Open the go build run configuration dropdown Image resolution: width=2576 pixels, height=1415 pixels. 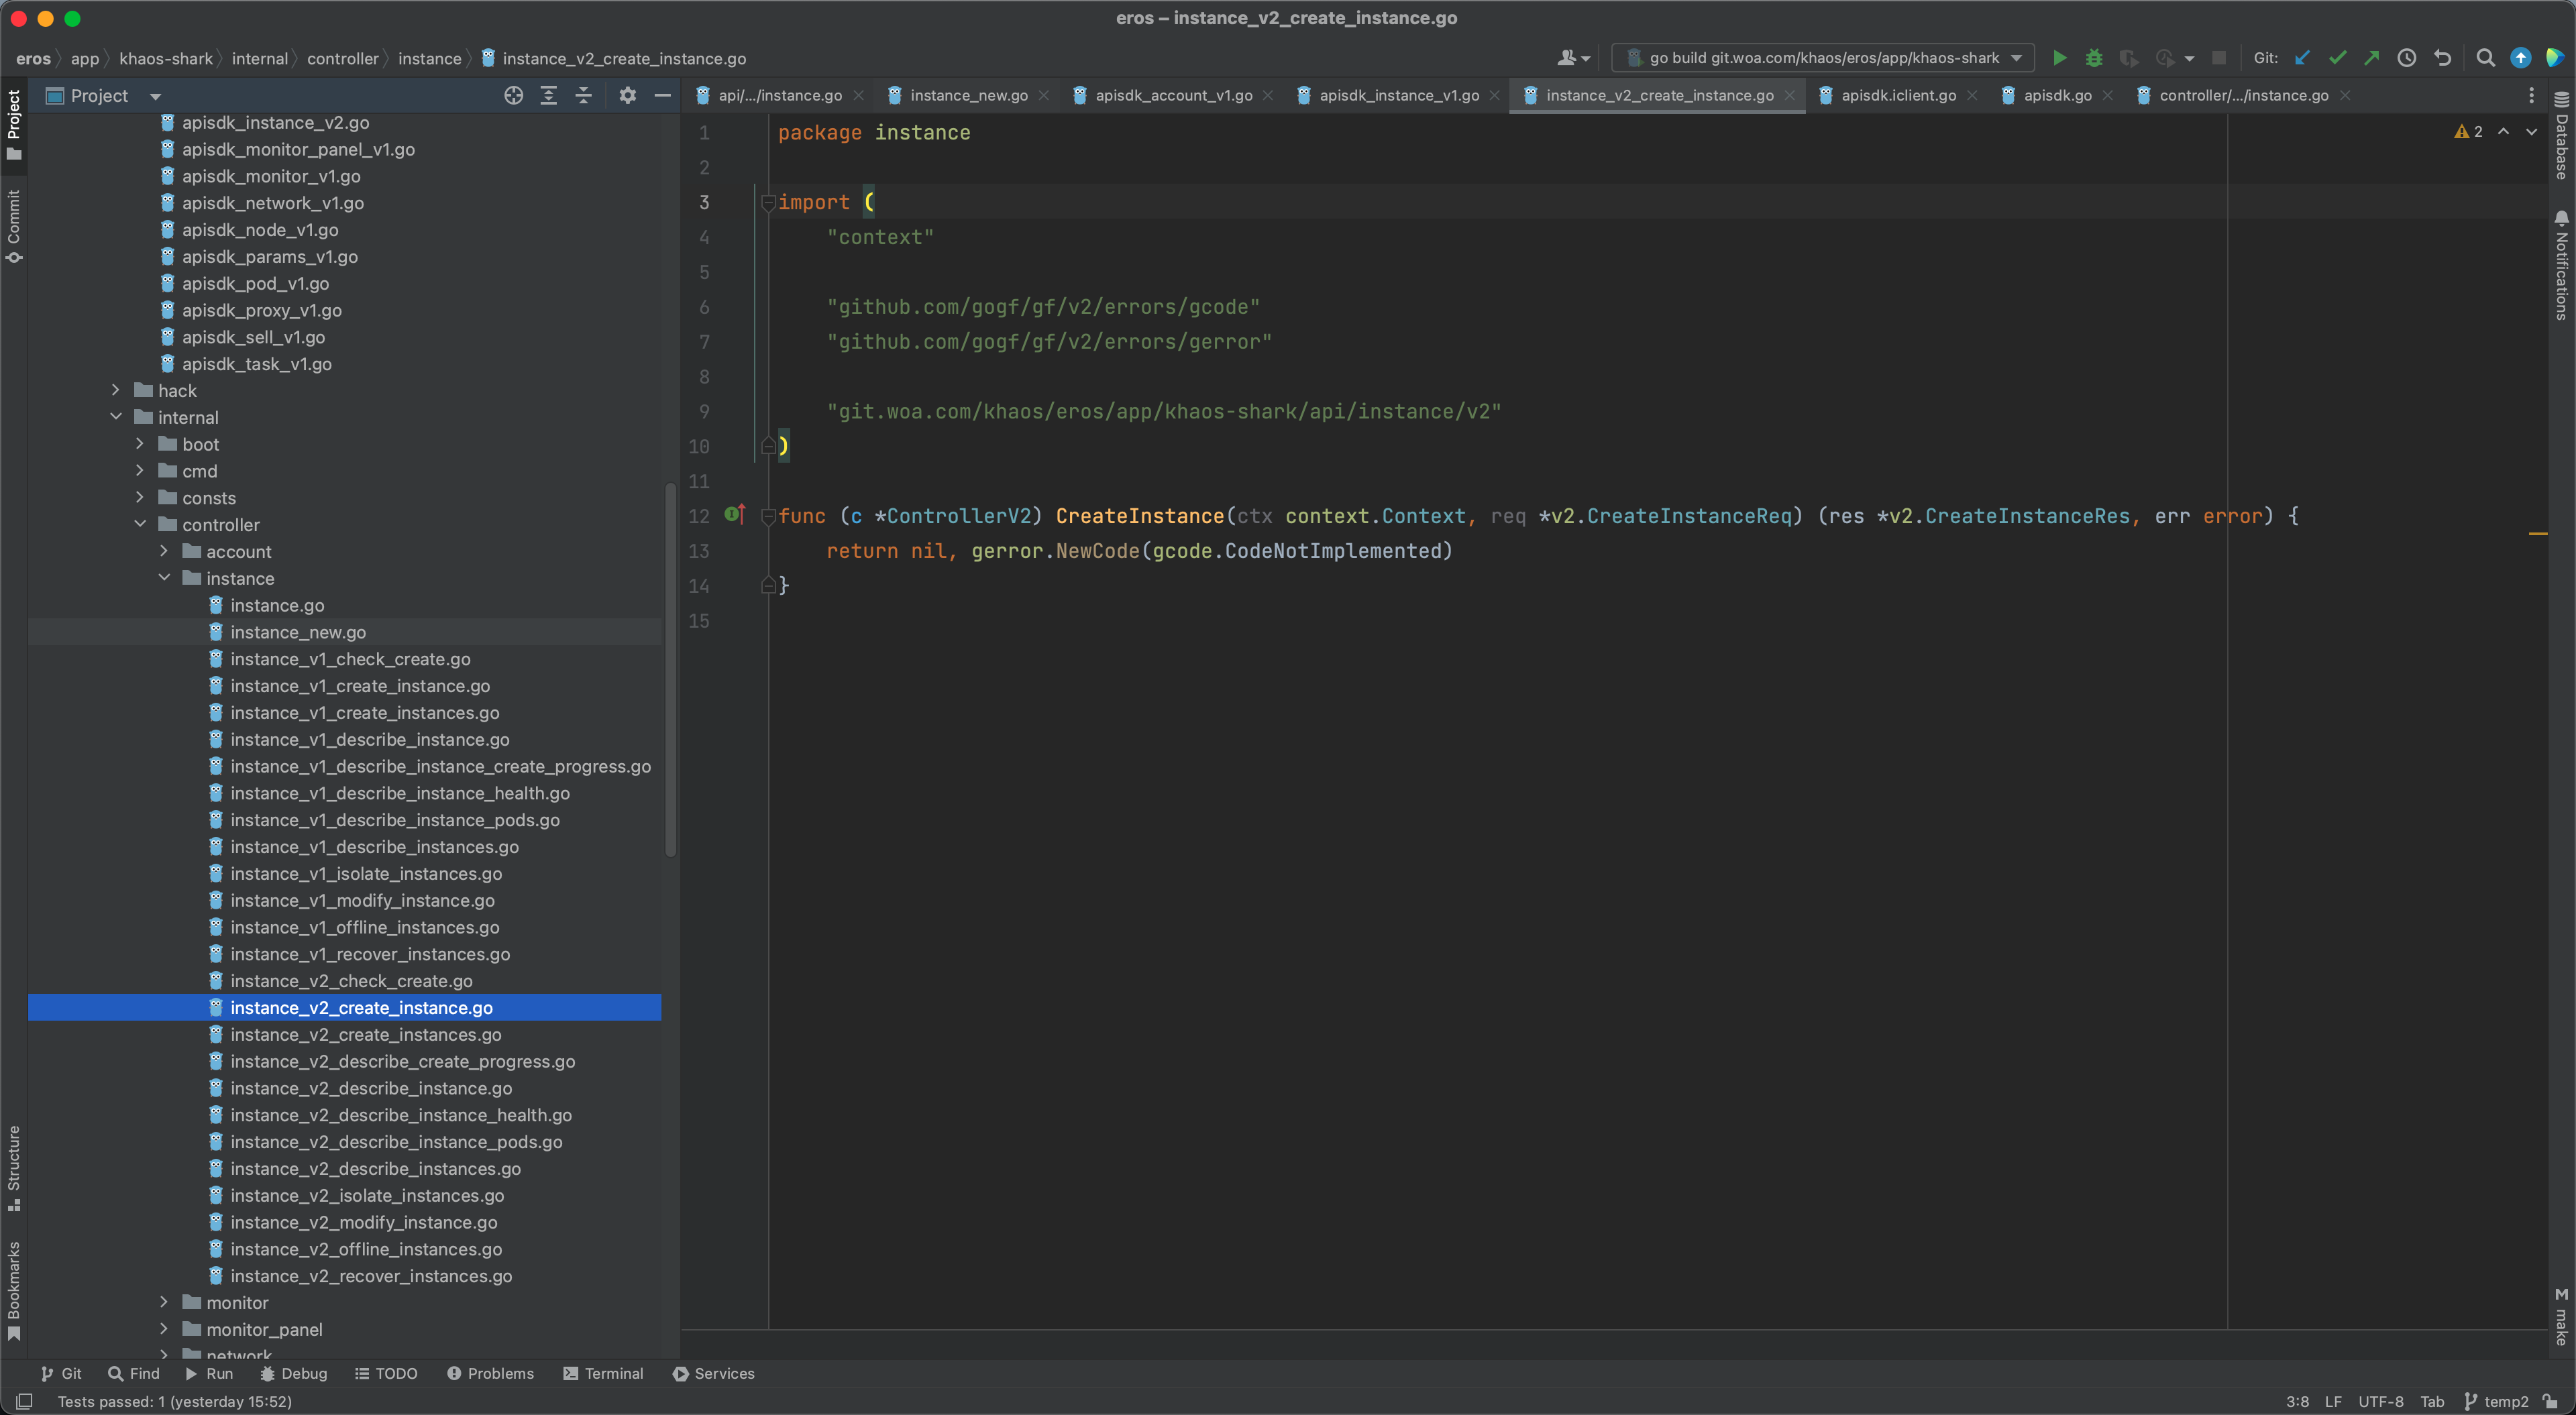click(1822, 58)
